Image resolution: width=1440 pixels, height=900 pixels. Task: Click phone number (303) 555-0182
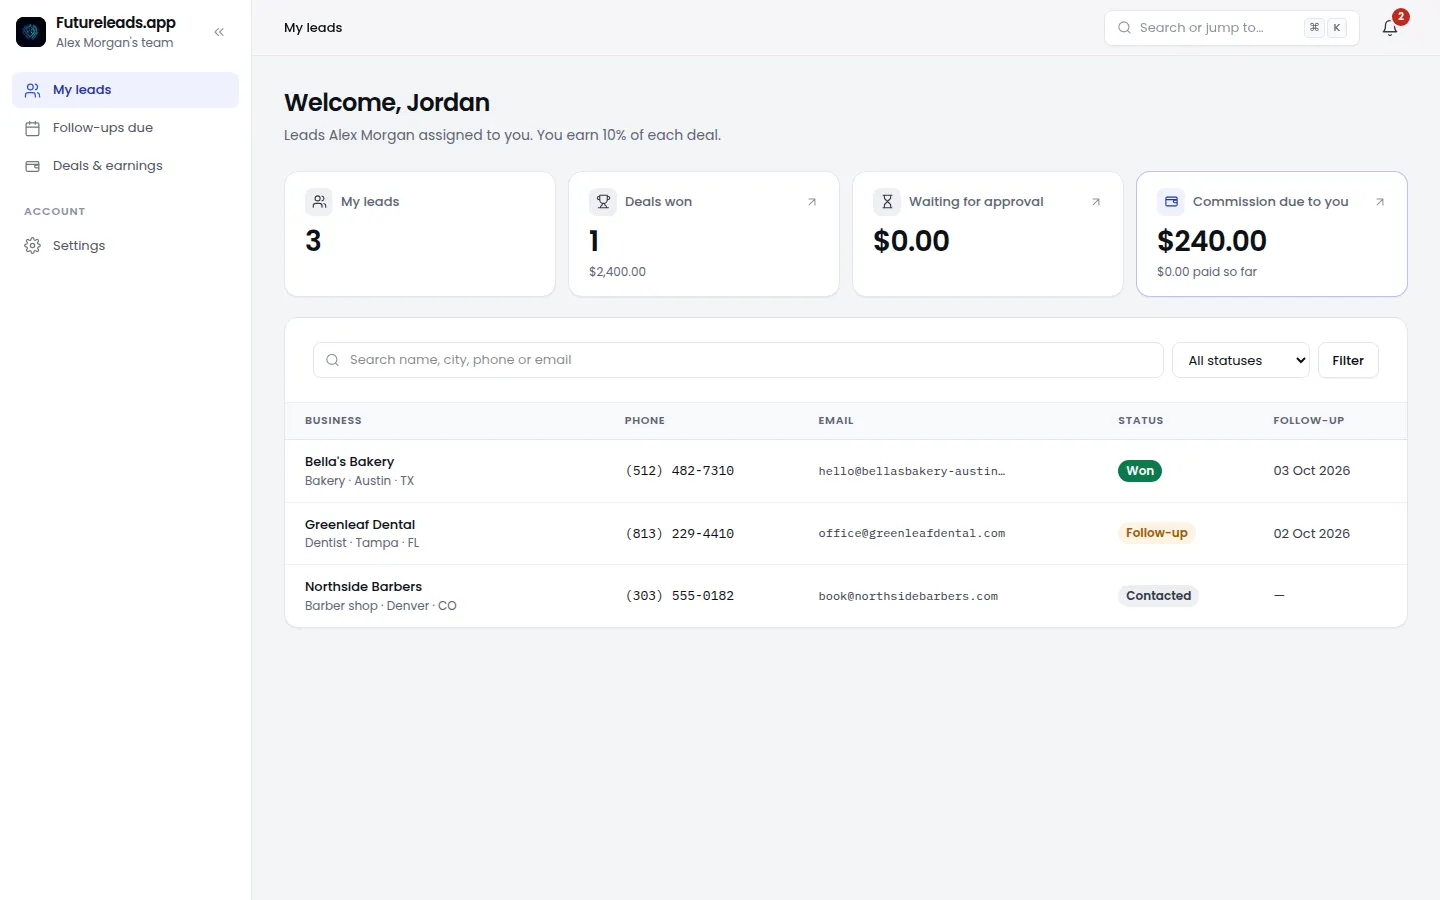[680, 596]
